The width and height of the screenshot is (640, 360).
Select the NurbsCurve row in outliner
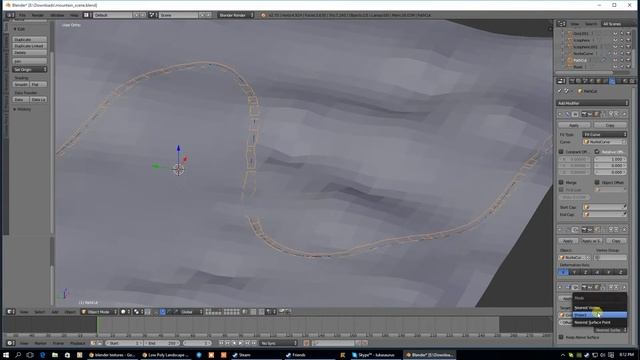(583, 53)
